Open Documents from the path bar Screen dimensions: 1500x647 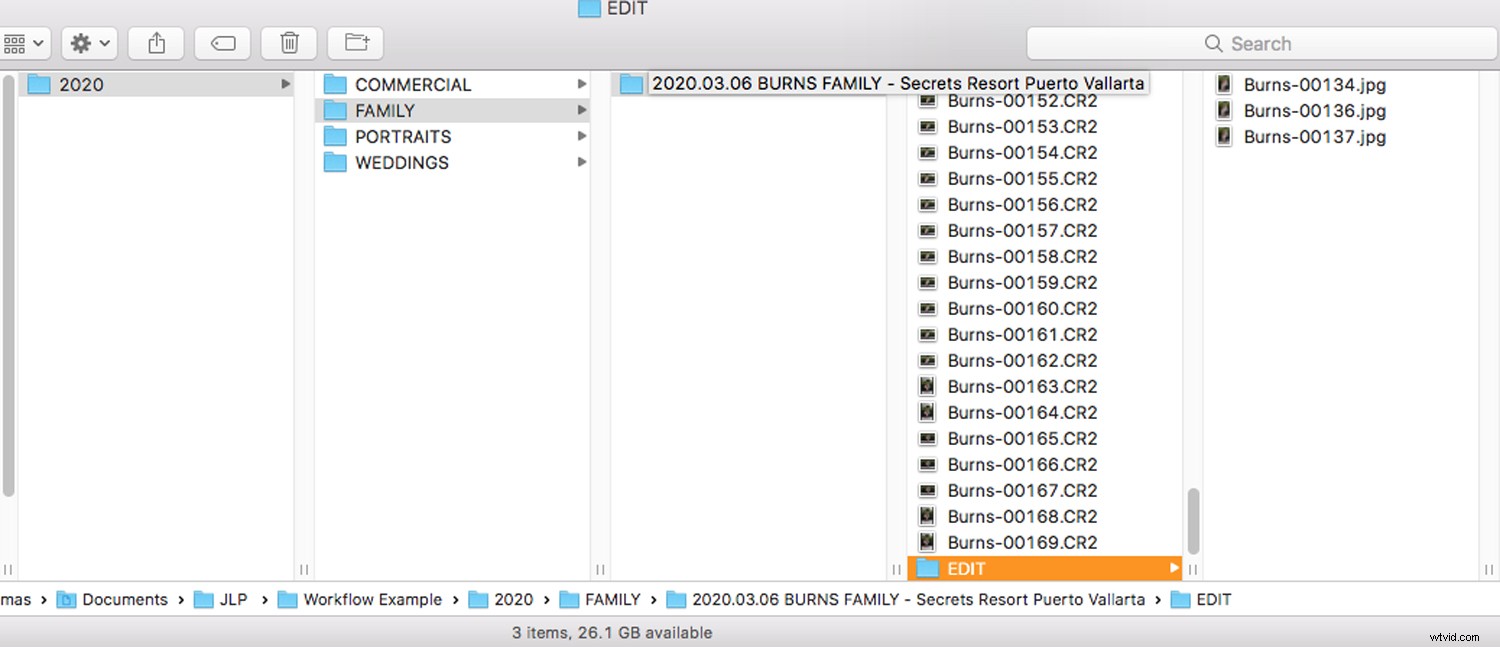(x=125, y=599)
